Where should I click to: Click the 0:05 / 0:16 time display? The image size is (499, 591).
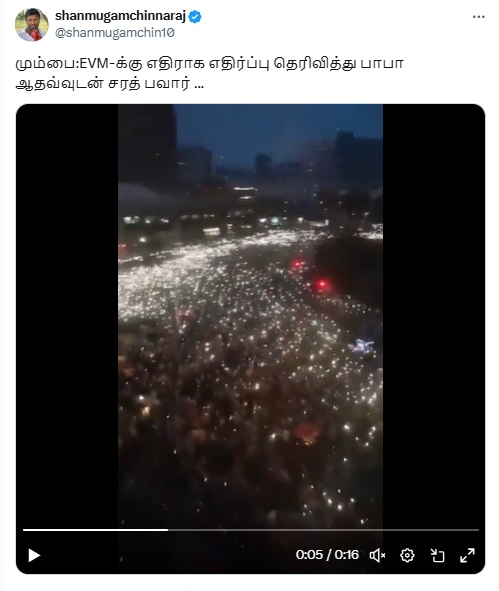[x=327, y=555]
